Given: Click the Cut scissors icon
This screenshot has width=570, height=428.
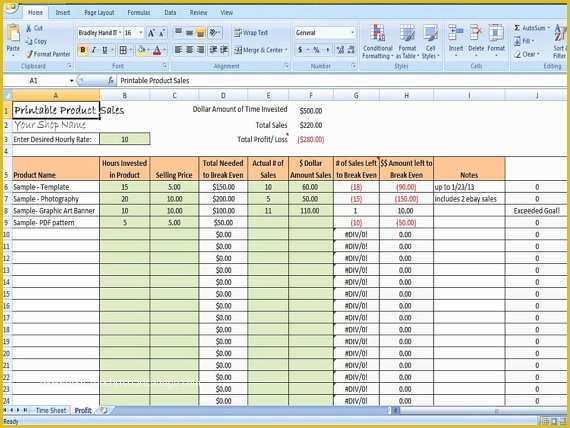Looking at the screenshot, I should click(29, 28).
